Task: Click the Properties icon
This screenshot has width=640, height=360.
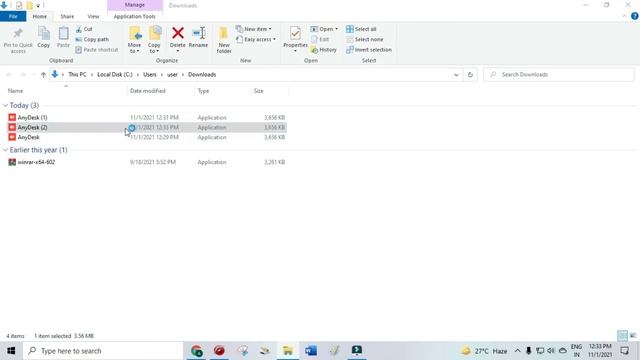Action: pos(295,34)
